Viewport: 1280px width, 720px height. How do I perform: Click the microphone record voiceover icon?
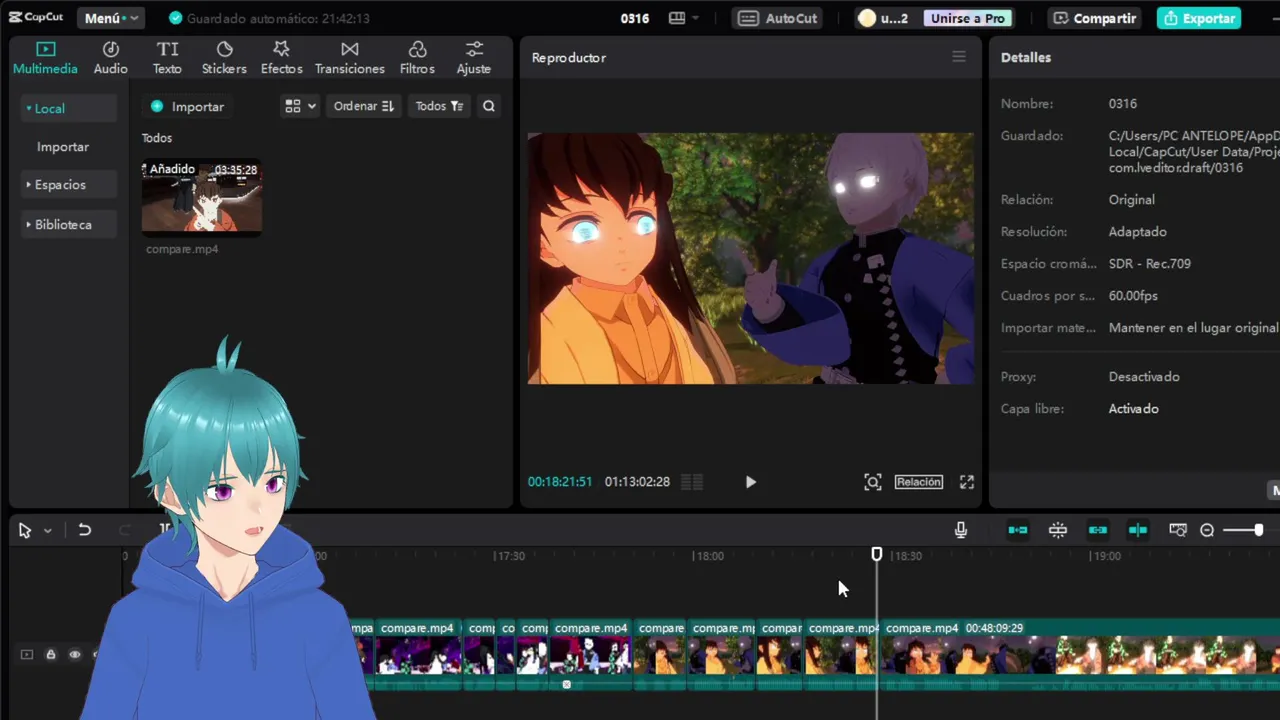click(x=961, y=530)
